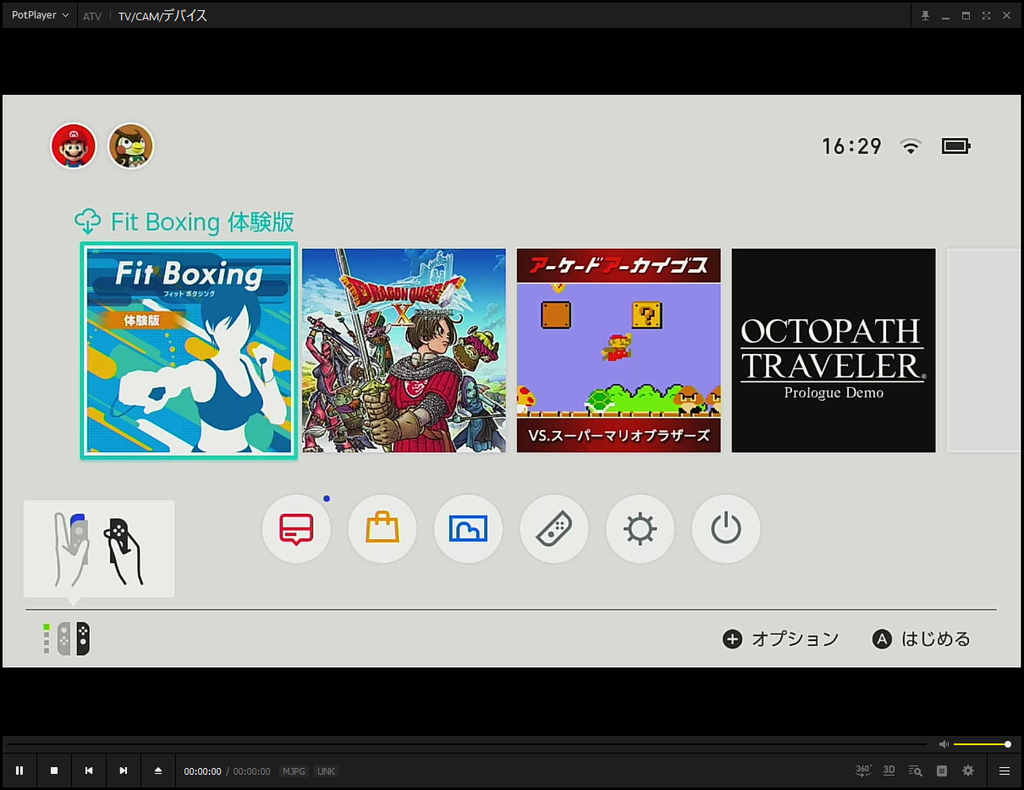The width and height of the screenshot is (1024, 790).
Task: Adjust the yellow volume slider
Action: (x=982, y=744)
